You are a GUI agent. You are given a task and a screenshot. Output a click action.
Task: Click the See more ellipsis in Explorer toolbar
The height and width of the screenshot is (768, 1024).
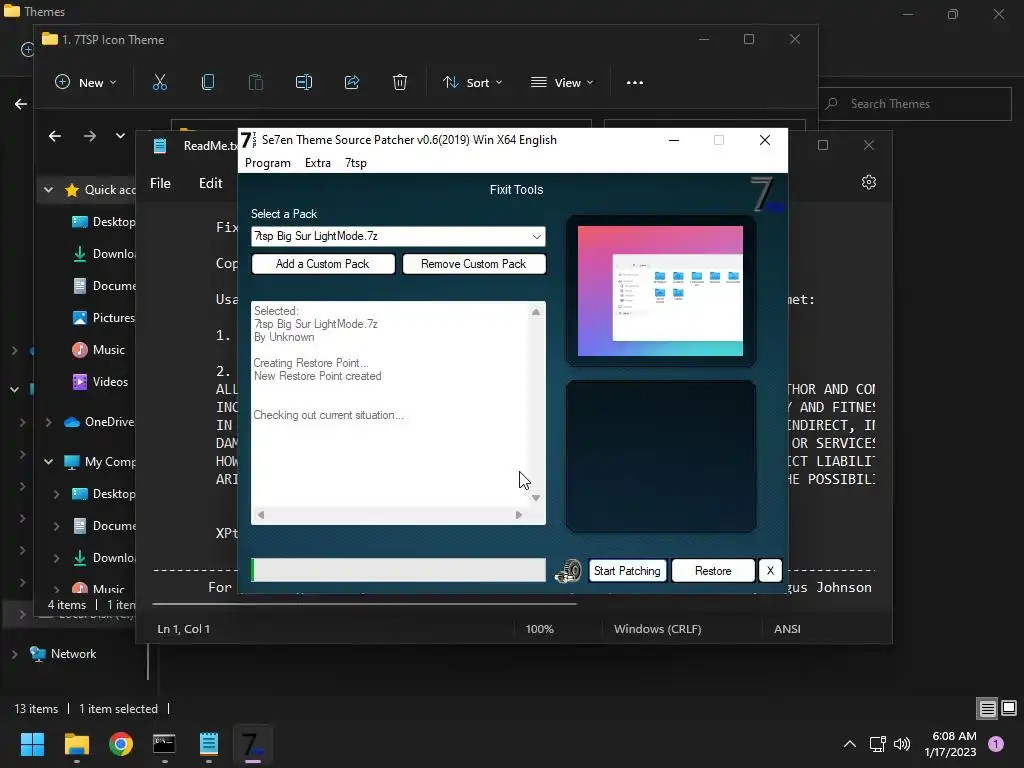635,82
